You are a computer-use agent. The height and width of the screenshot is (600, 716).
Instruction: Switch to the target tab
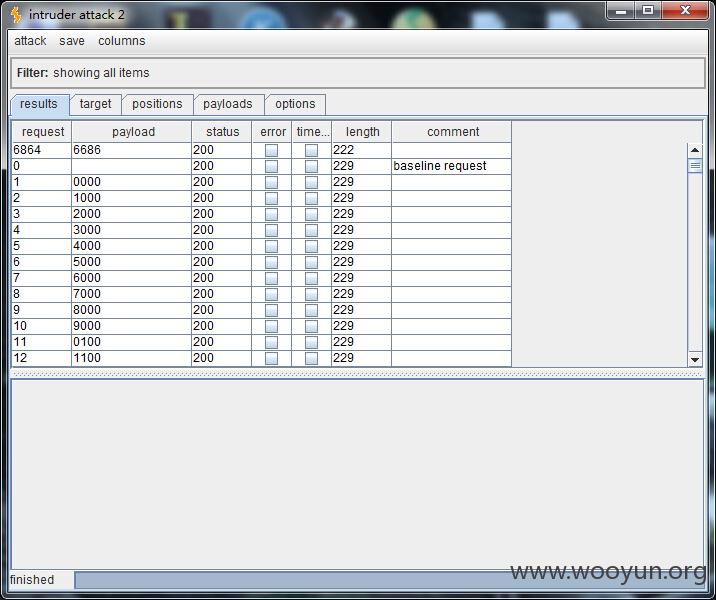(95, 104)
